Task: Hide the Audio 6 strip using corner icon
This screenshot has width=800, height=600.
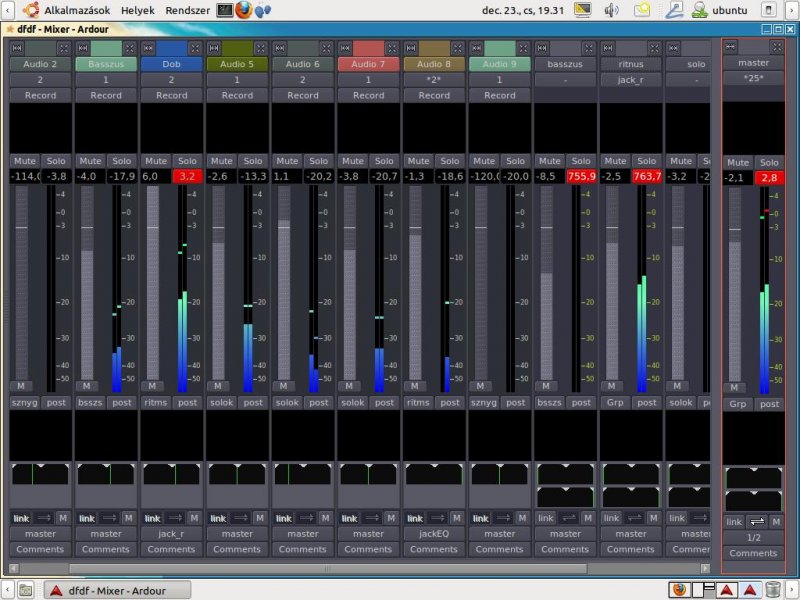Action: 326,48
